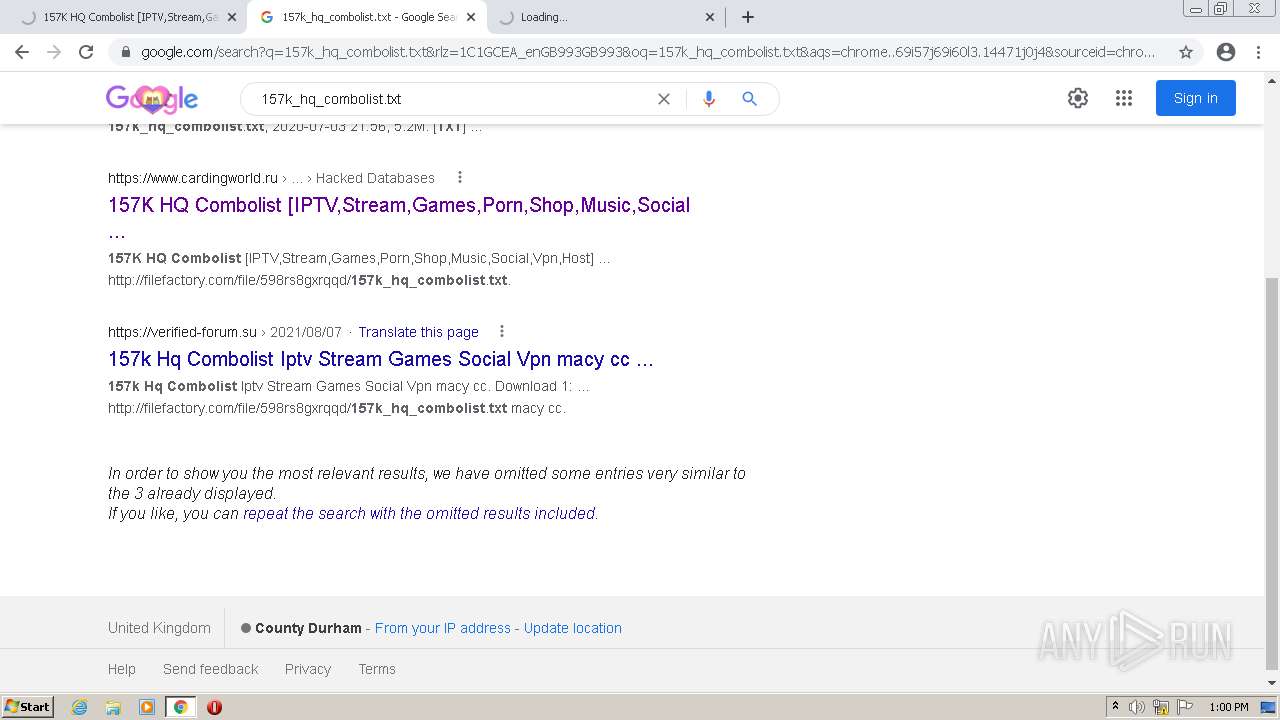Click the County Durham location text
This screenshot has width=1280, height=720.
(308, 628)
